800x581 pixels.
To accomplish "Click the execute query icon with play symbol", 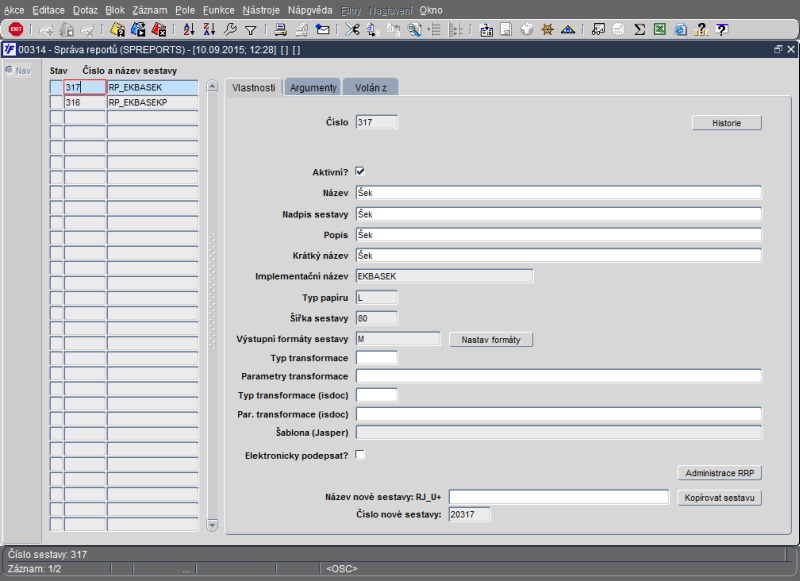I will click(138, 30).
